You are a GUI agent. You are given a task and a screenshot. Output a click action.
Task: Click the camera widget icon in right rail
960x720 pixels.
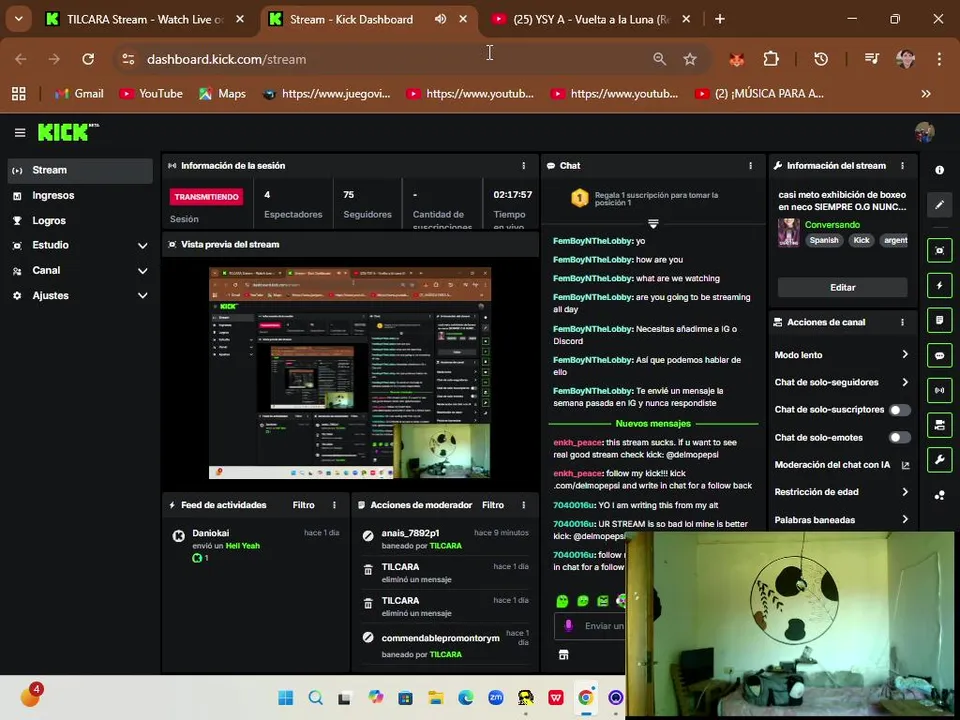tap(939, 425)
